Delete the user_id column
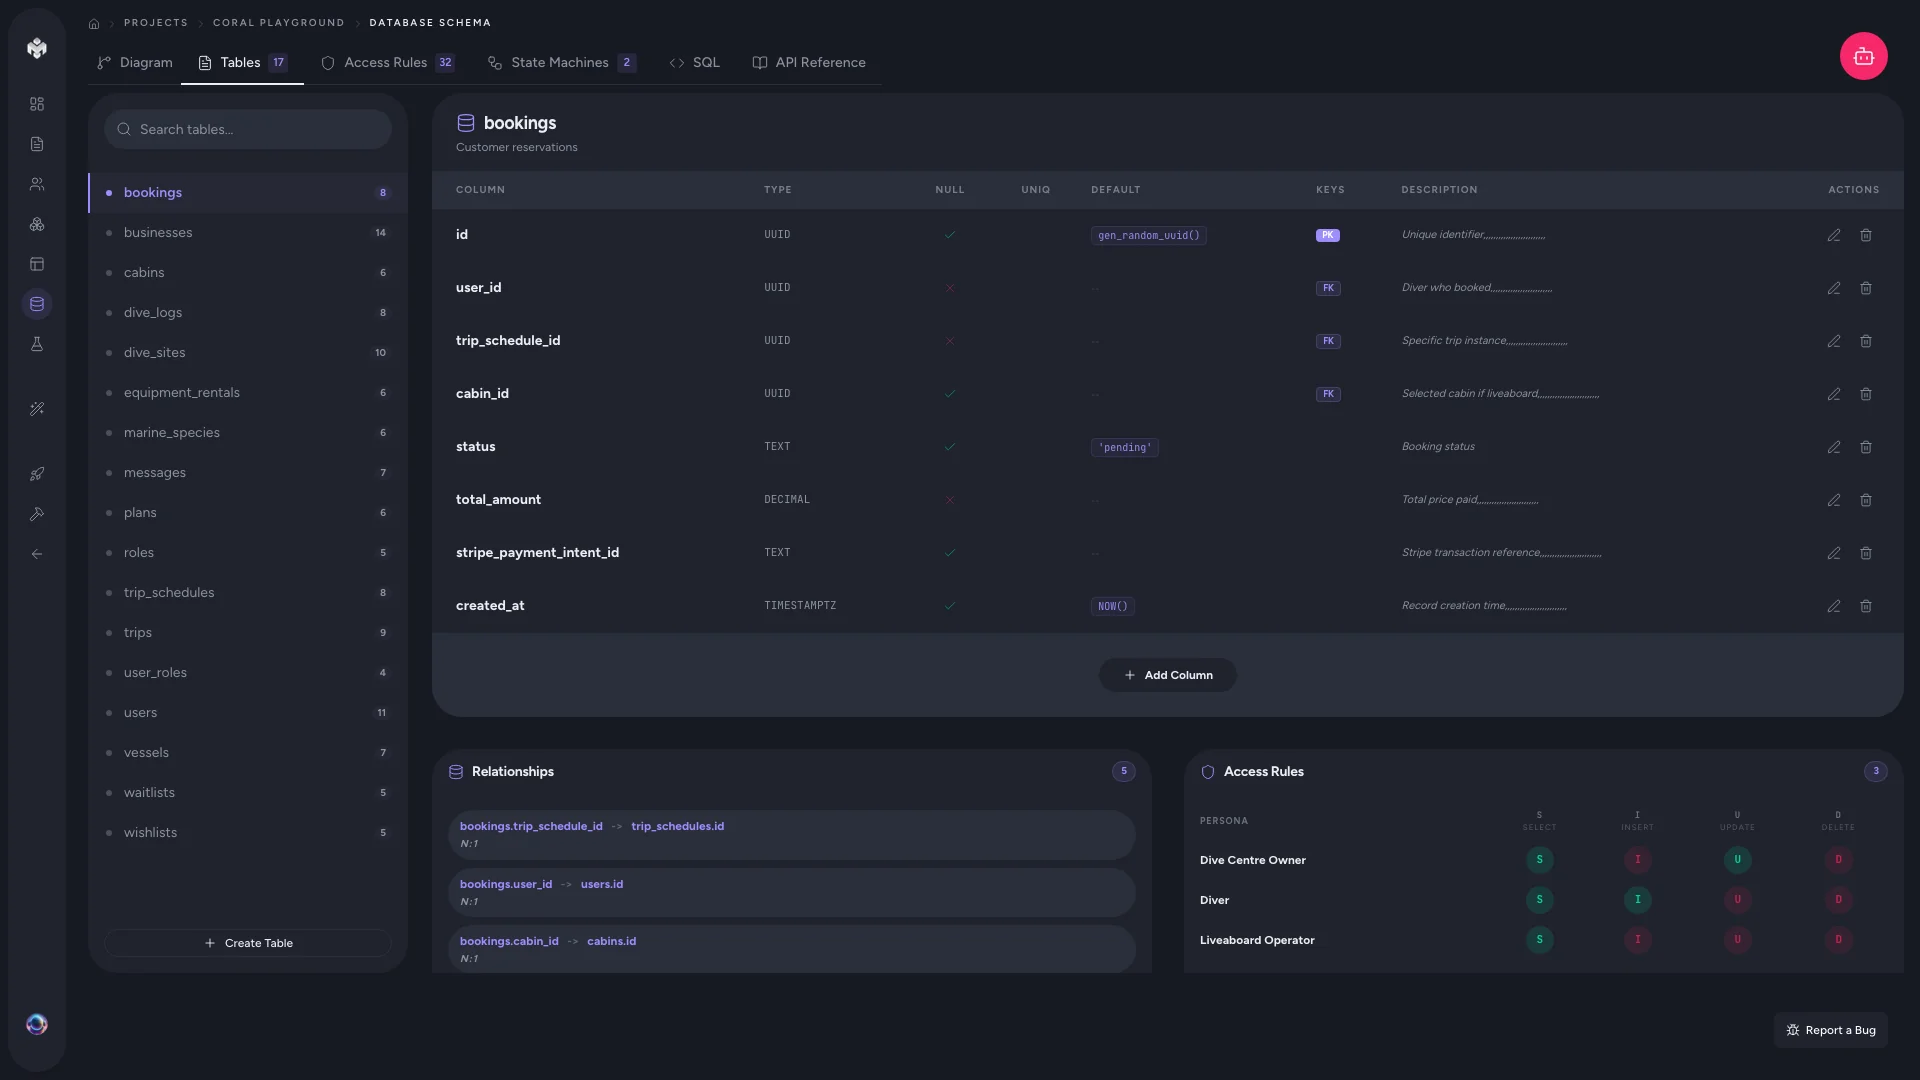The image size is (1920, 1080). point(1865,288)
